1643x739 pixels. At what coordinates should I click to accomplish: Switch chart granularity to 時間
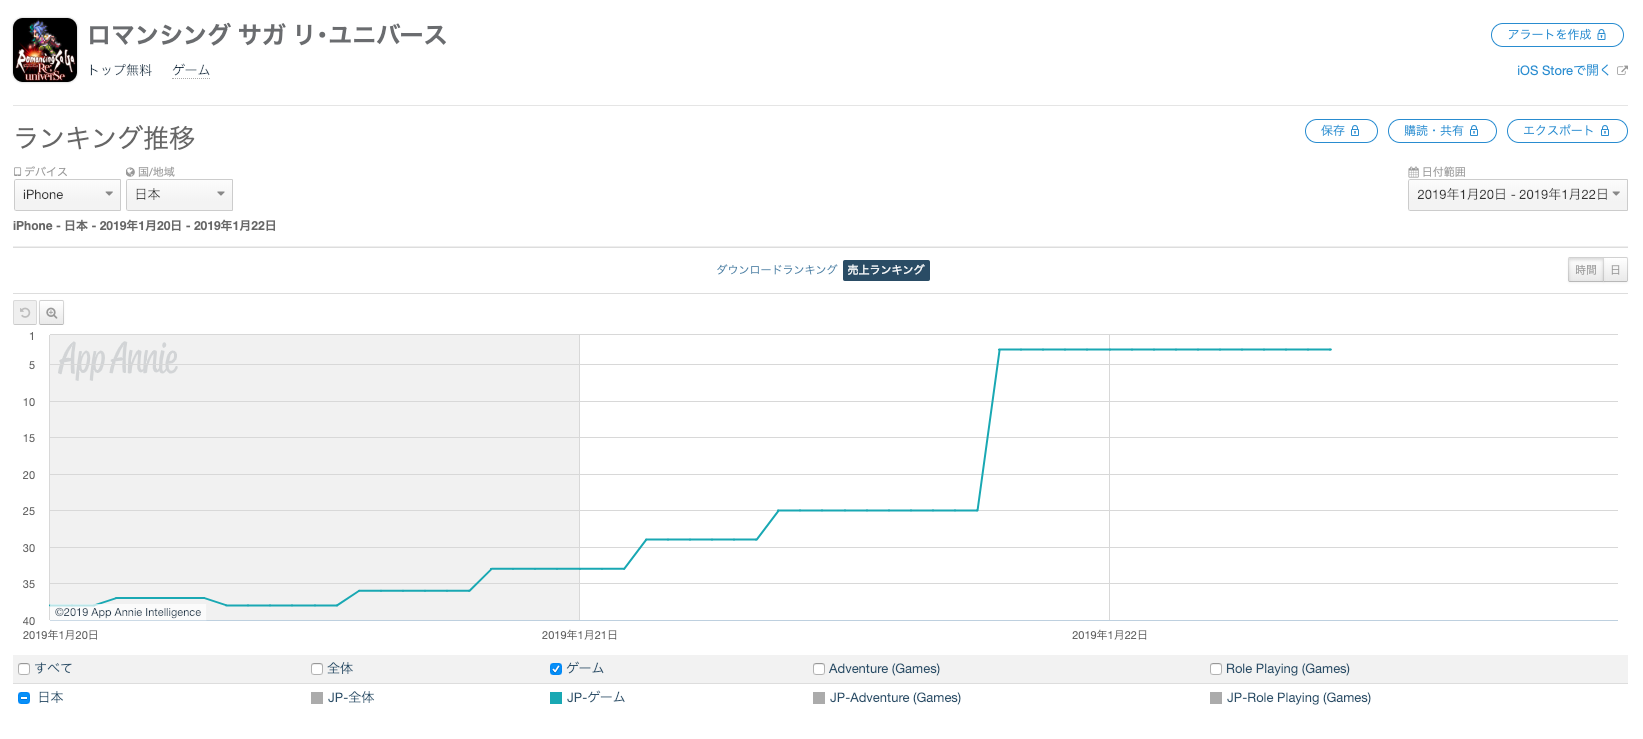1586,270
